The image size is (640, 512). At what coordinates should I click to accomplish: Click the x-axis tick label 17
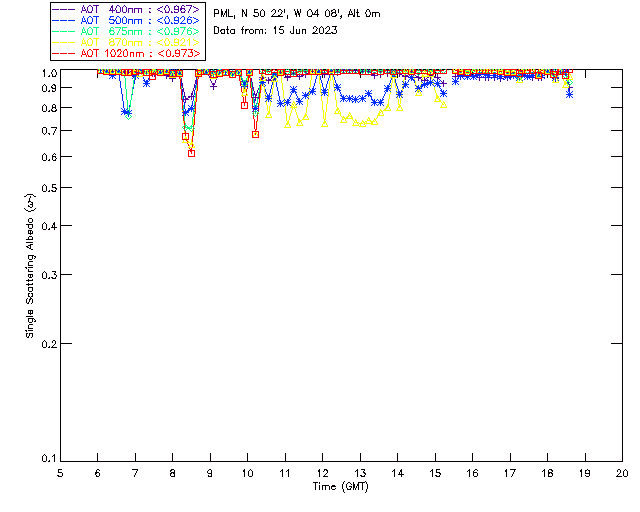[x=510, y=473]
